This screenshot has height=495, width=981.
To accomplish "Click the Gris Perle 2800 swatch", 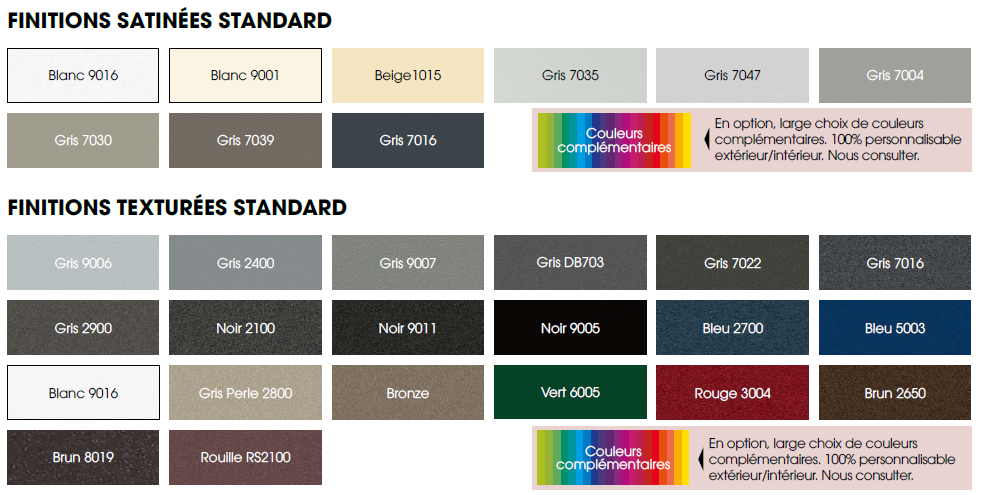I will (x=245, y=393).
